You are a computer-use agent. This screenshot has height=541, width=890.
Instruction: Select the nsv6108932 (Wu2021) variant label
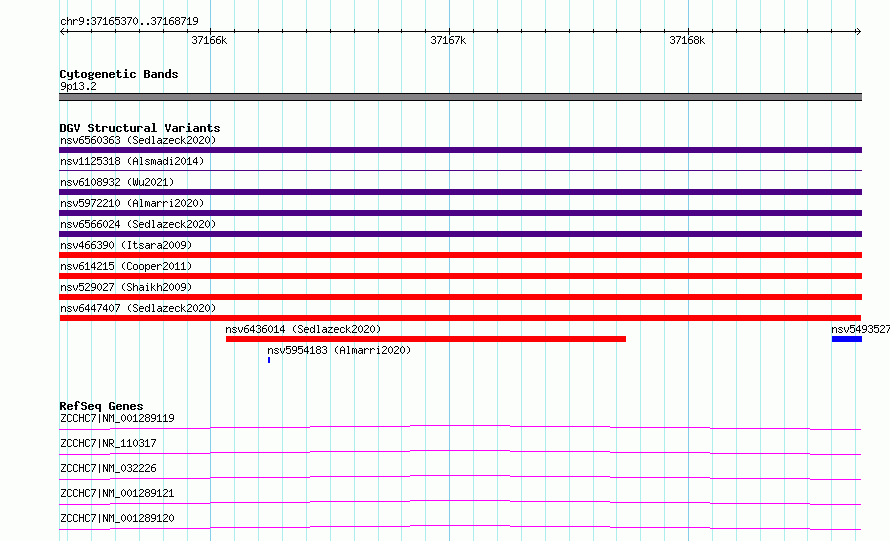pyautogui.click(x=117, y=182)
